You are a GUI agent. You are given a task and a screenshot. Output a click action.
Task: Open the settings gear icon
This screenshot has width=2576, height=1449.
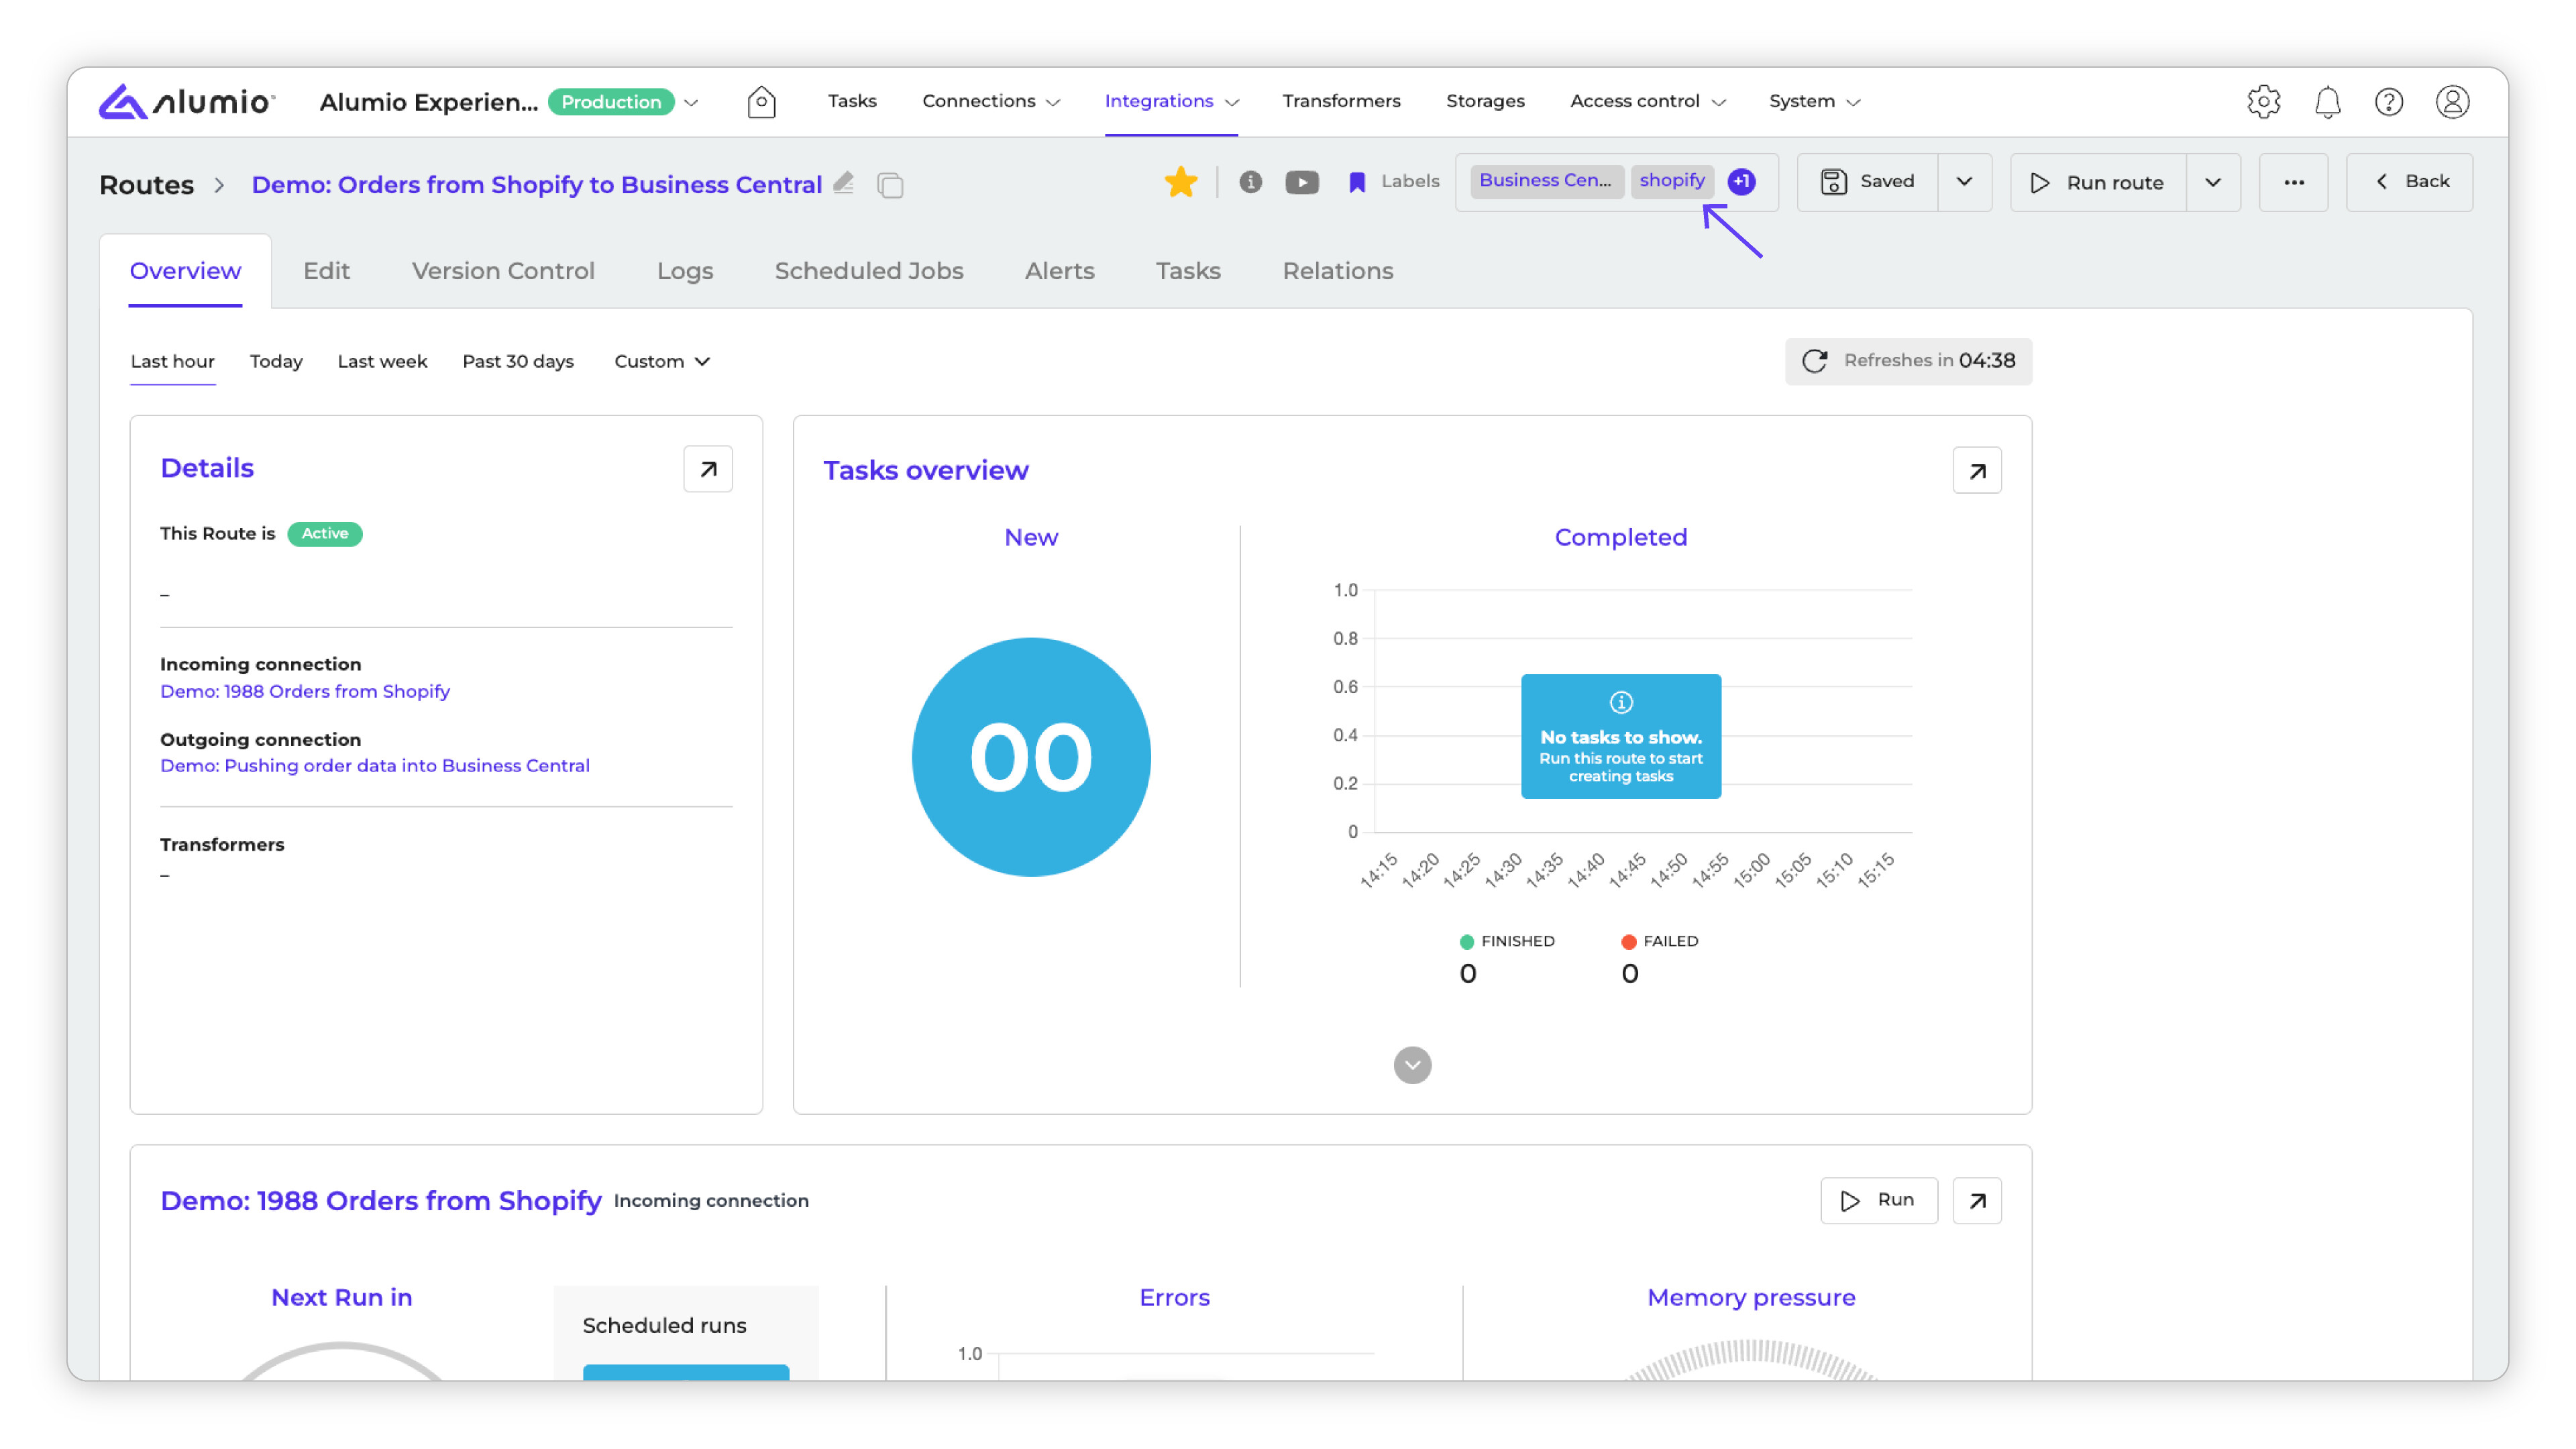point(2263,102)
